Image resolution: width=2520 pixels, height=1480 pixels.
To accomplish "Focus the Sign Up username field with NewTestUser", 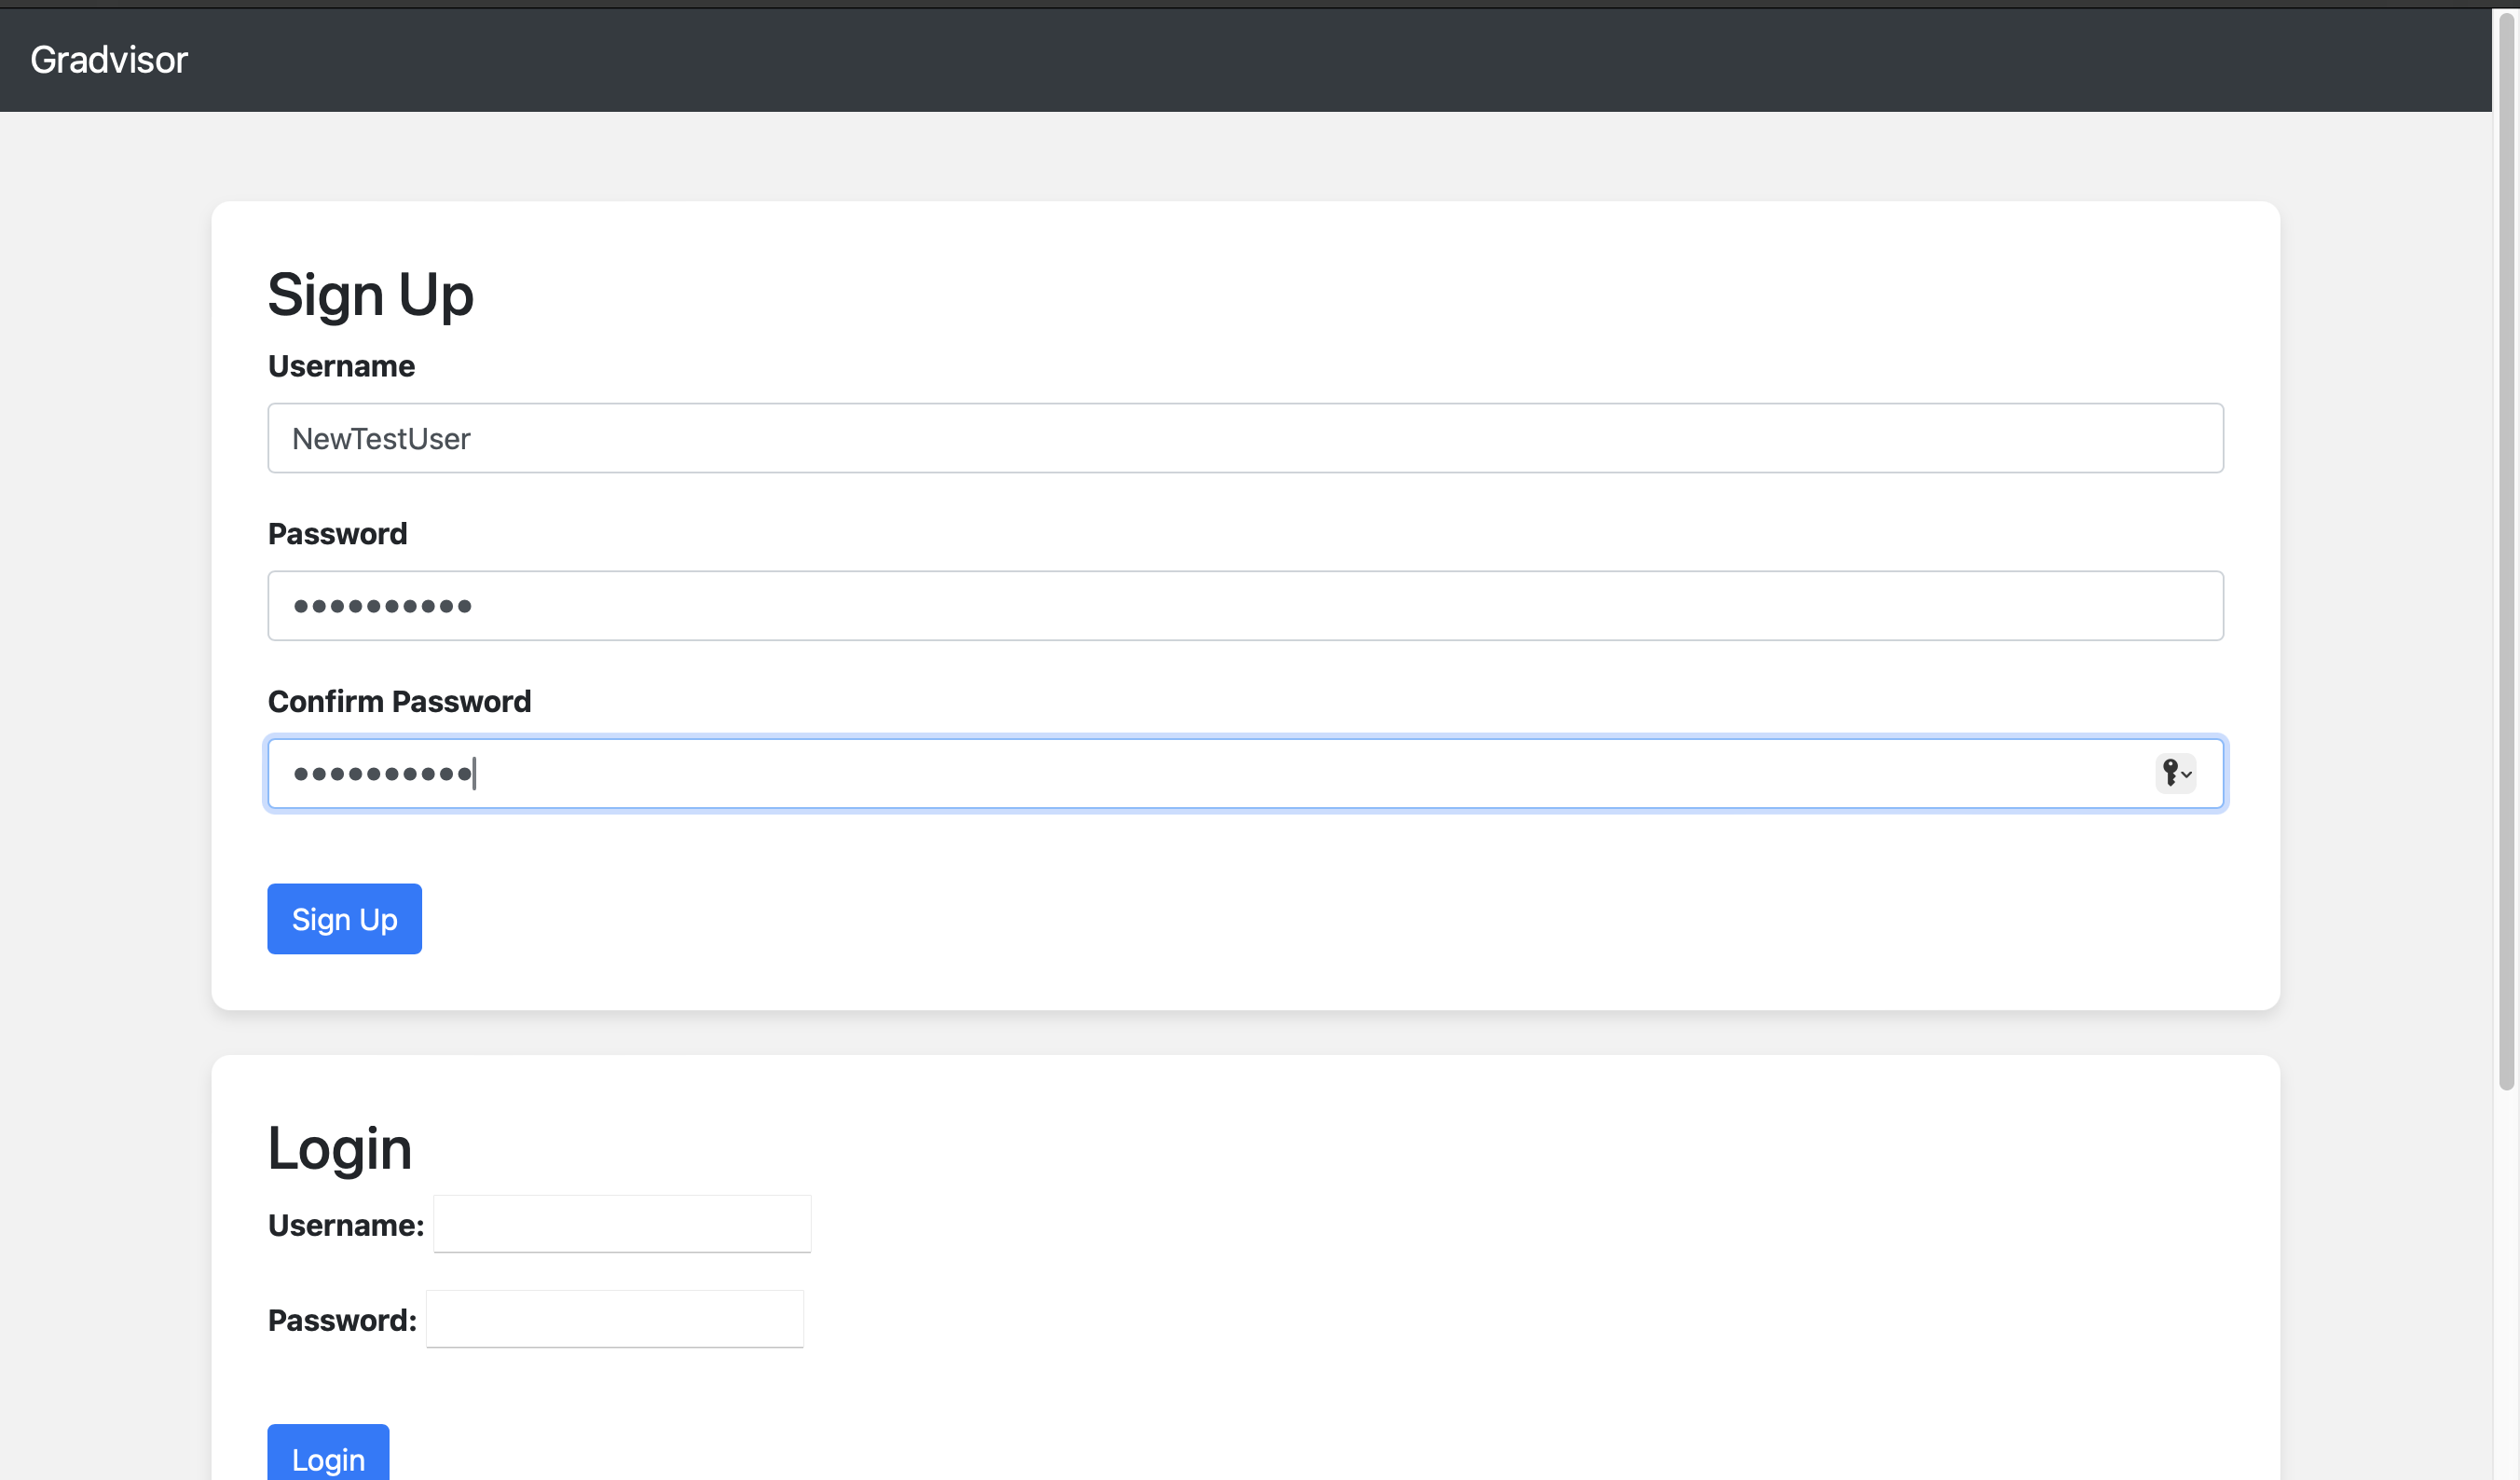I will (x=1245, y=438).
